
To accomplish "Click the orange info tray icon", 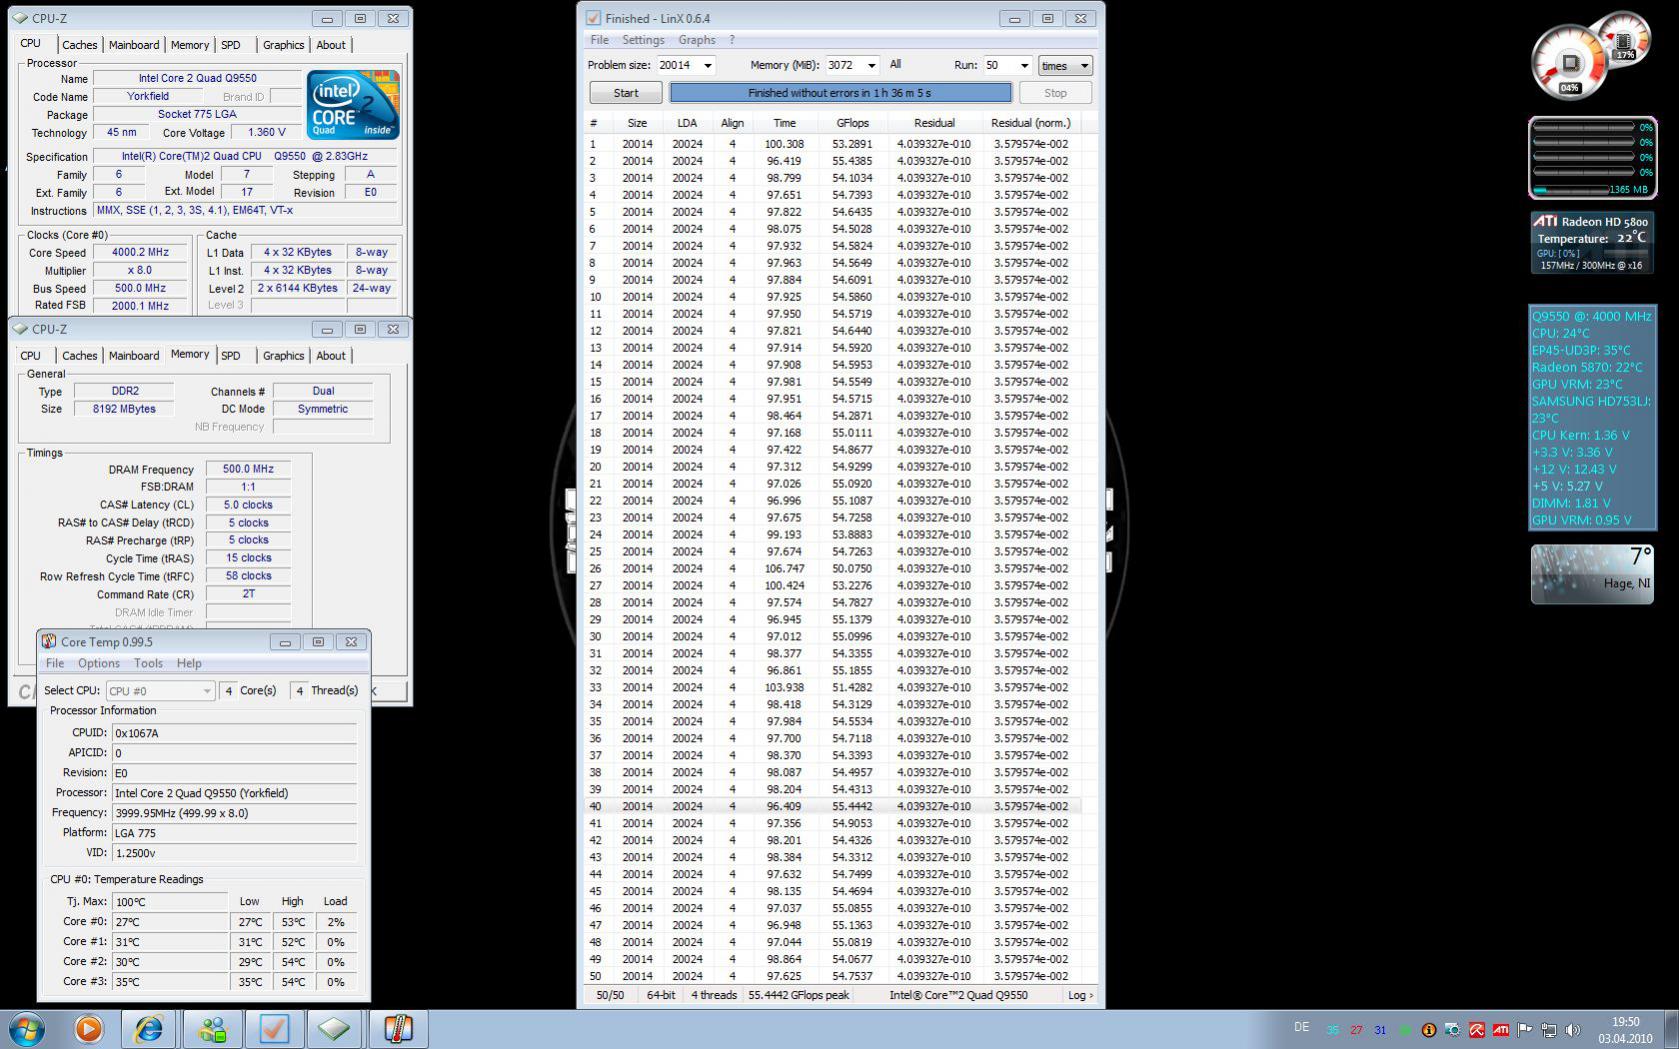I will (x=1428, y=1030).
